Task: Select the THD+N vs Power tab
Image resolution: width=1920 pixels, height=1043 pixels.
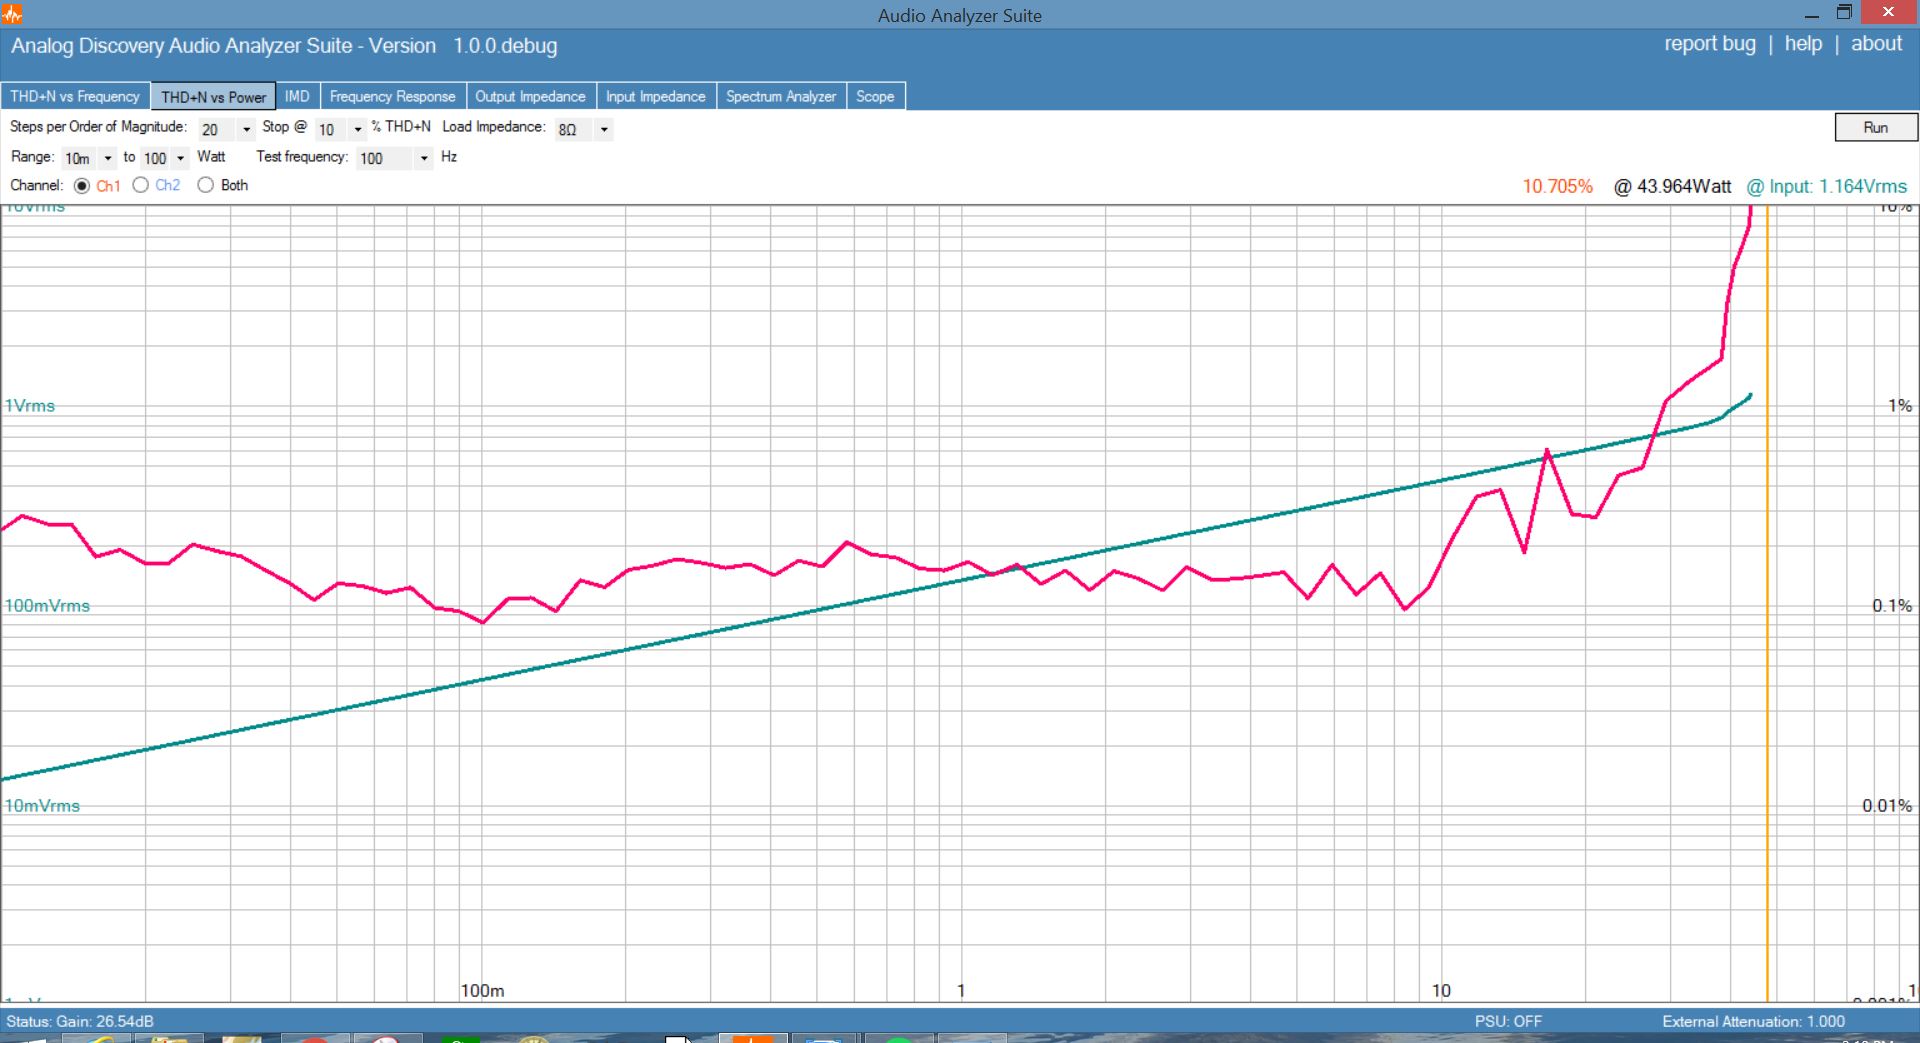Action: [x=213, y=96]
